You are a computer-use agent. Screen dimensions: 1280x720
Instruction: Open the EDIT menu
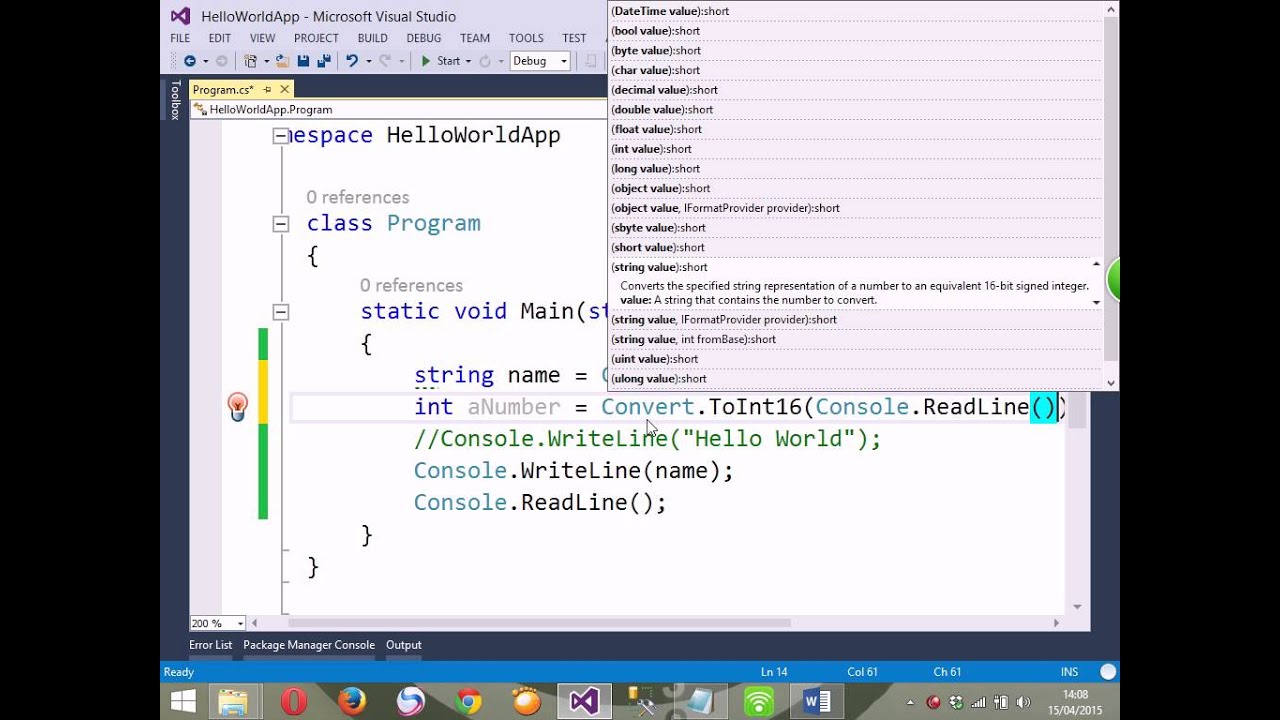click(220, 38)
